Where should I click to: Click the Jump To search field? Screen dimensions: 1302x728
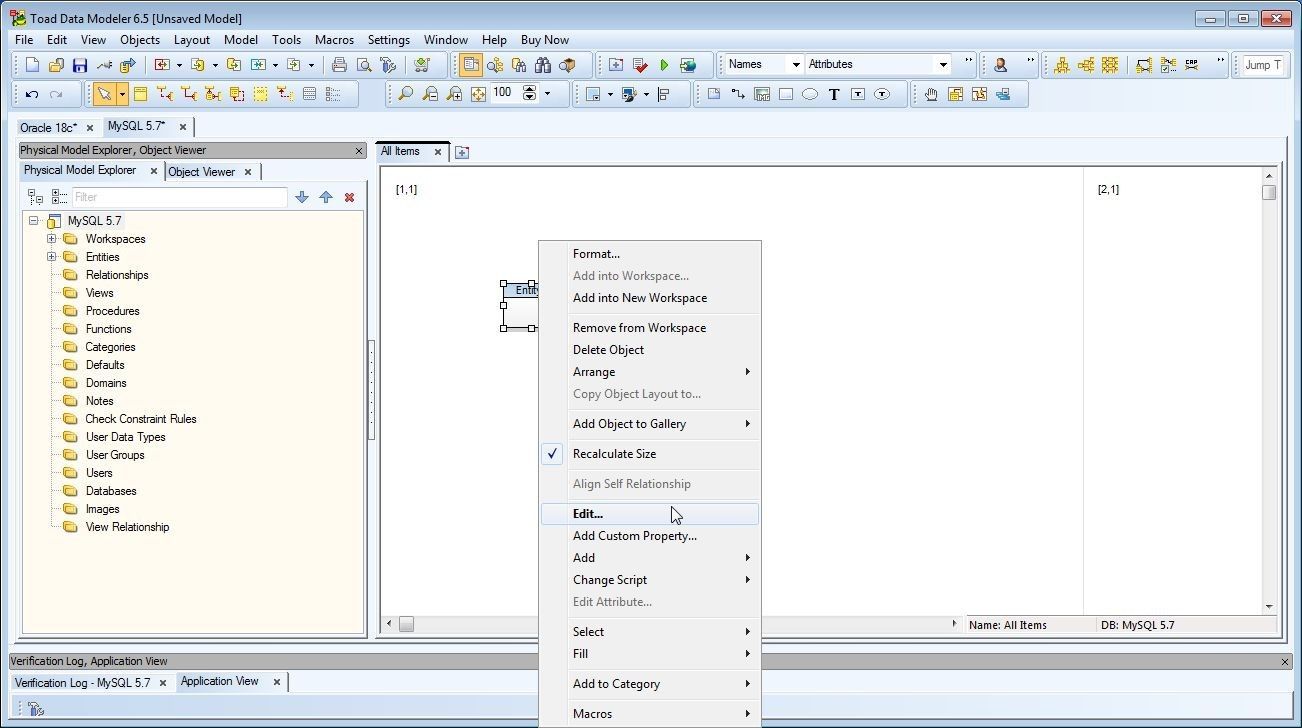(1263, 65)
